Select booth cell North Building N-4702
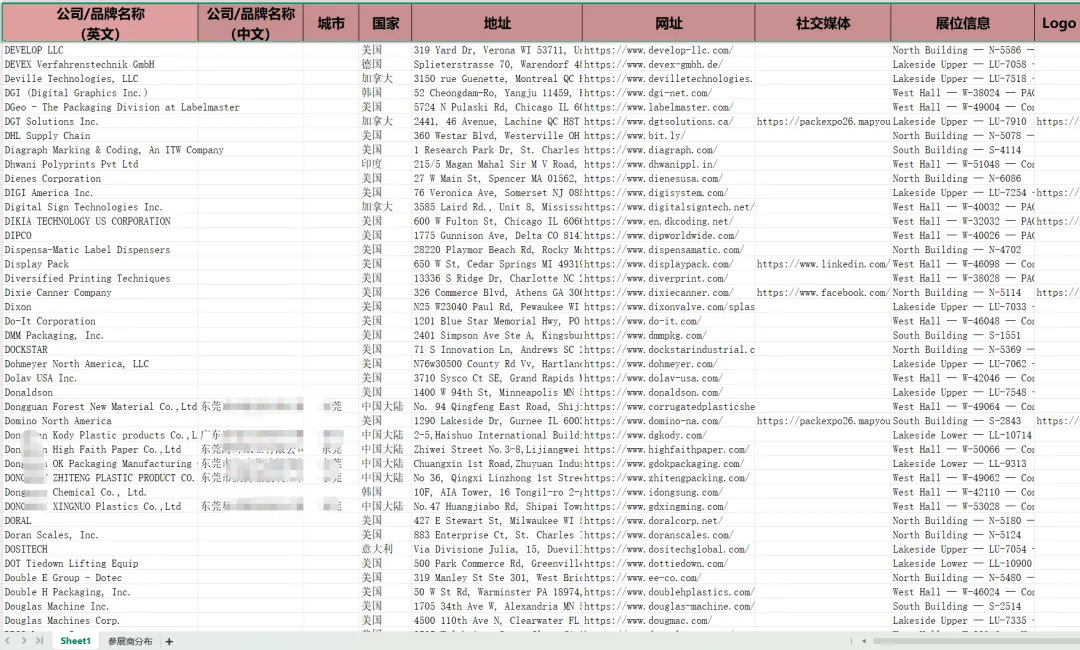This screenshot has height=650, width=1080. (x=962, y=250)
